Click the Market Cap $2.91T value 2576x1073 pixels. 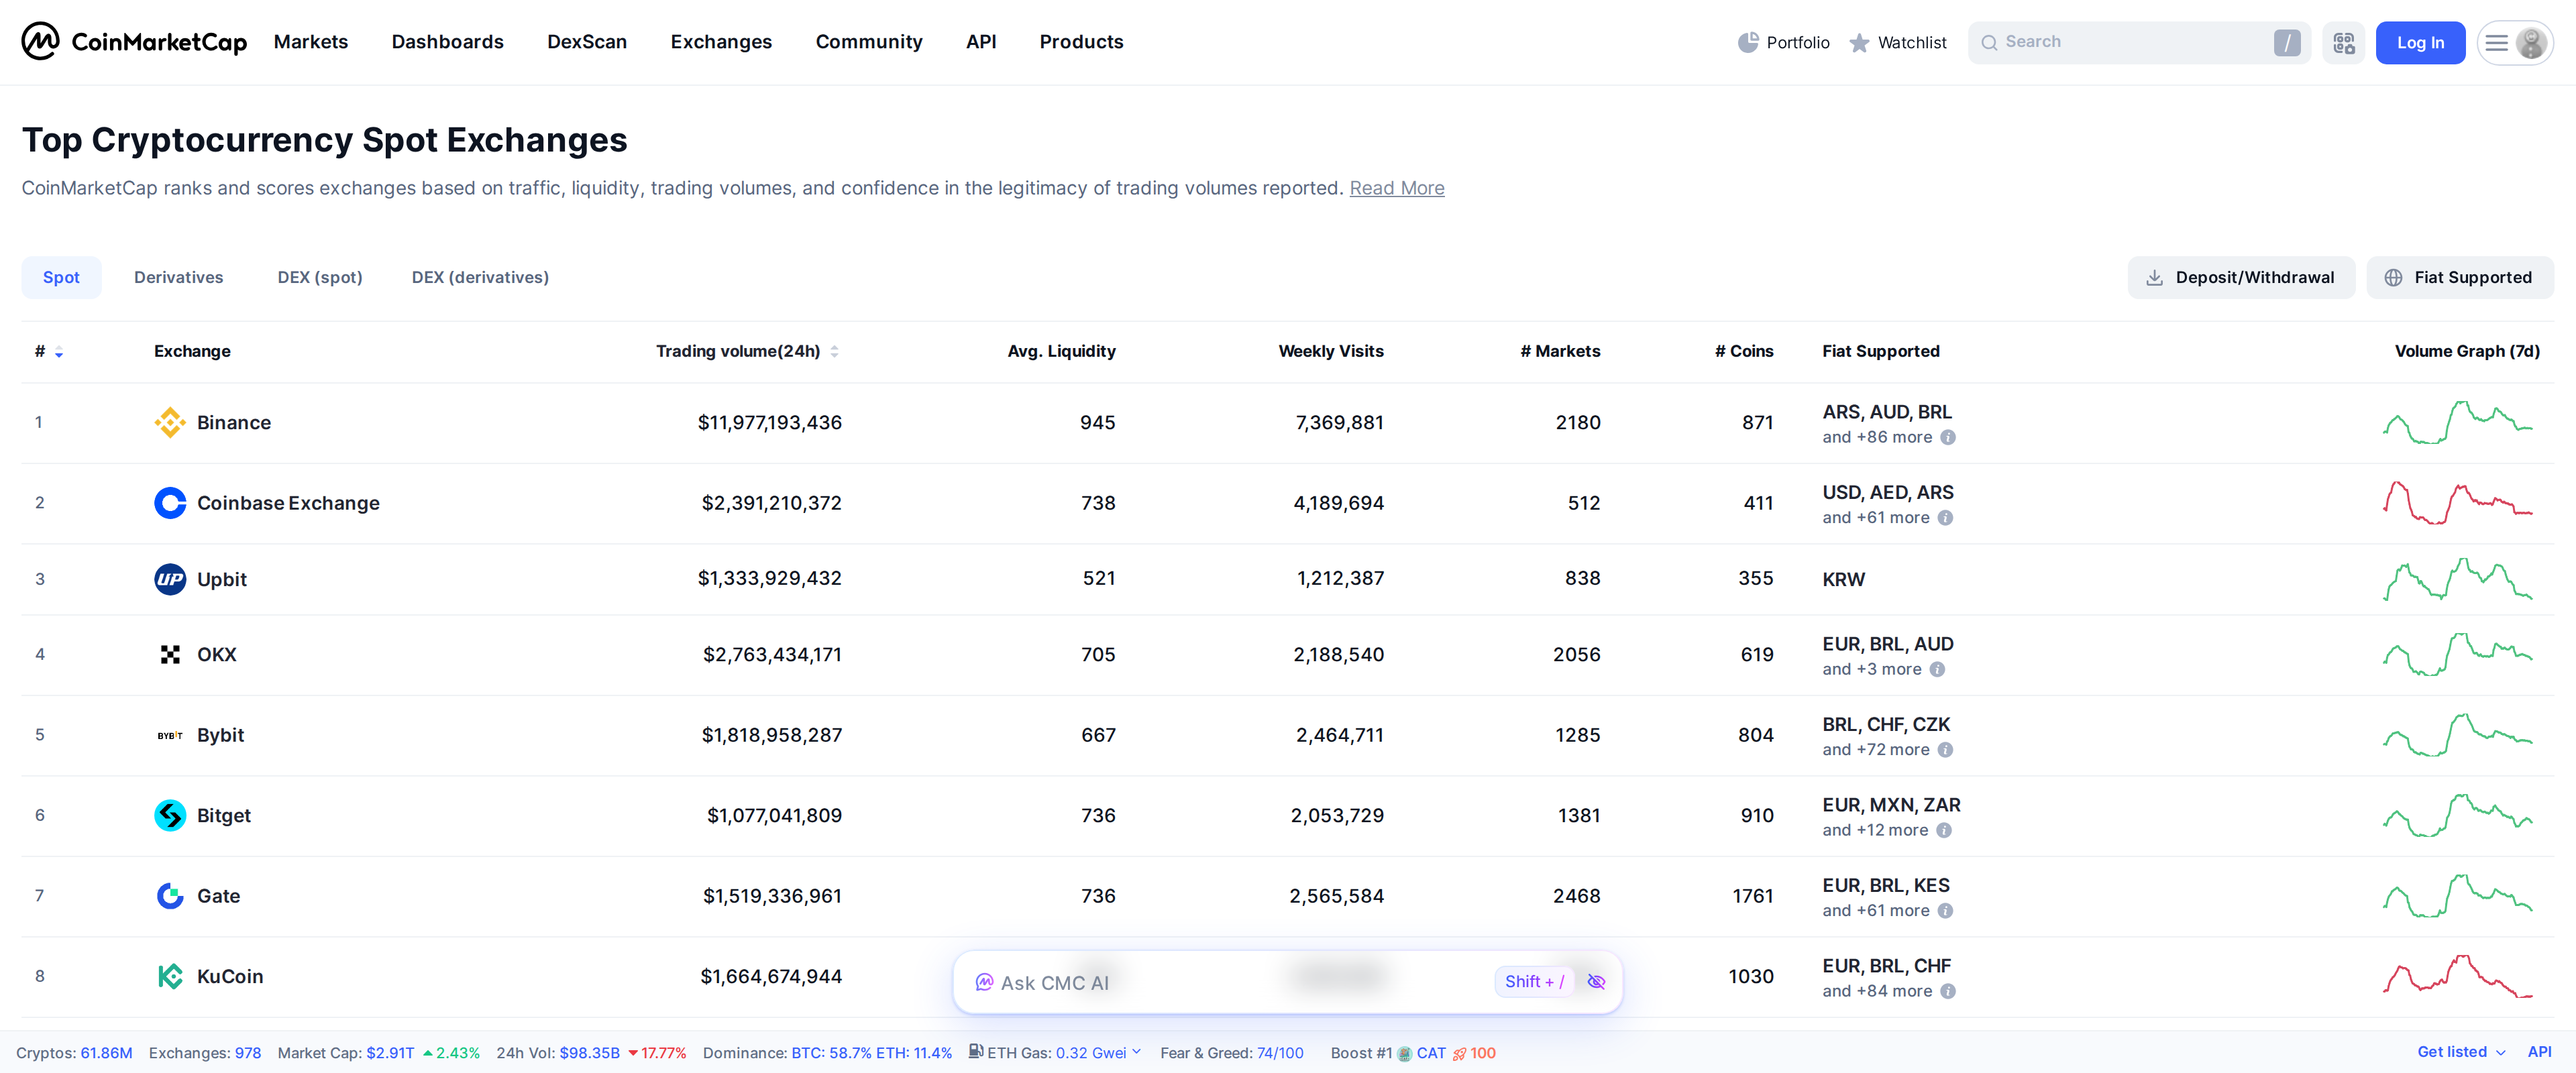(390, 1053)
